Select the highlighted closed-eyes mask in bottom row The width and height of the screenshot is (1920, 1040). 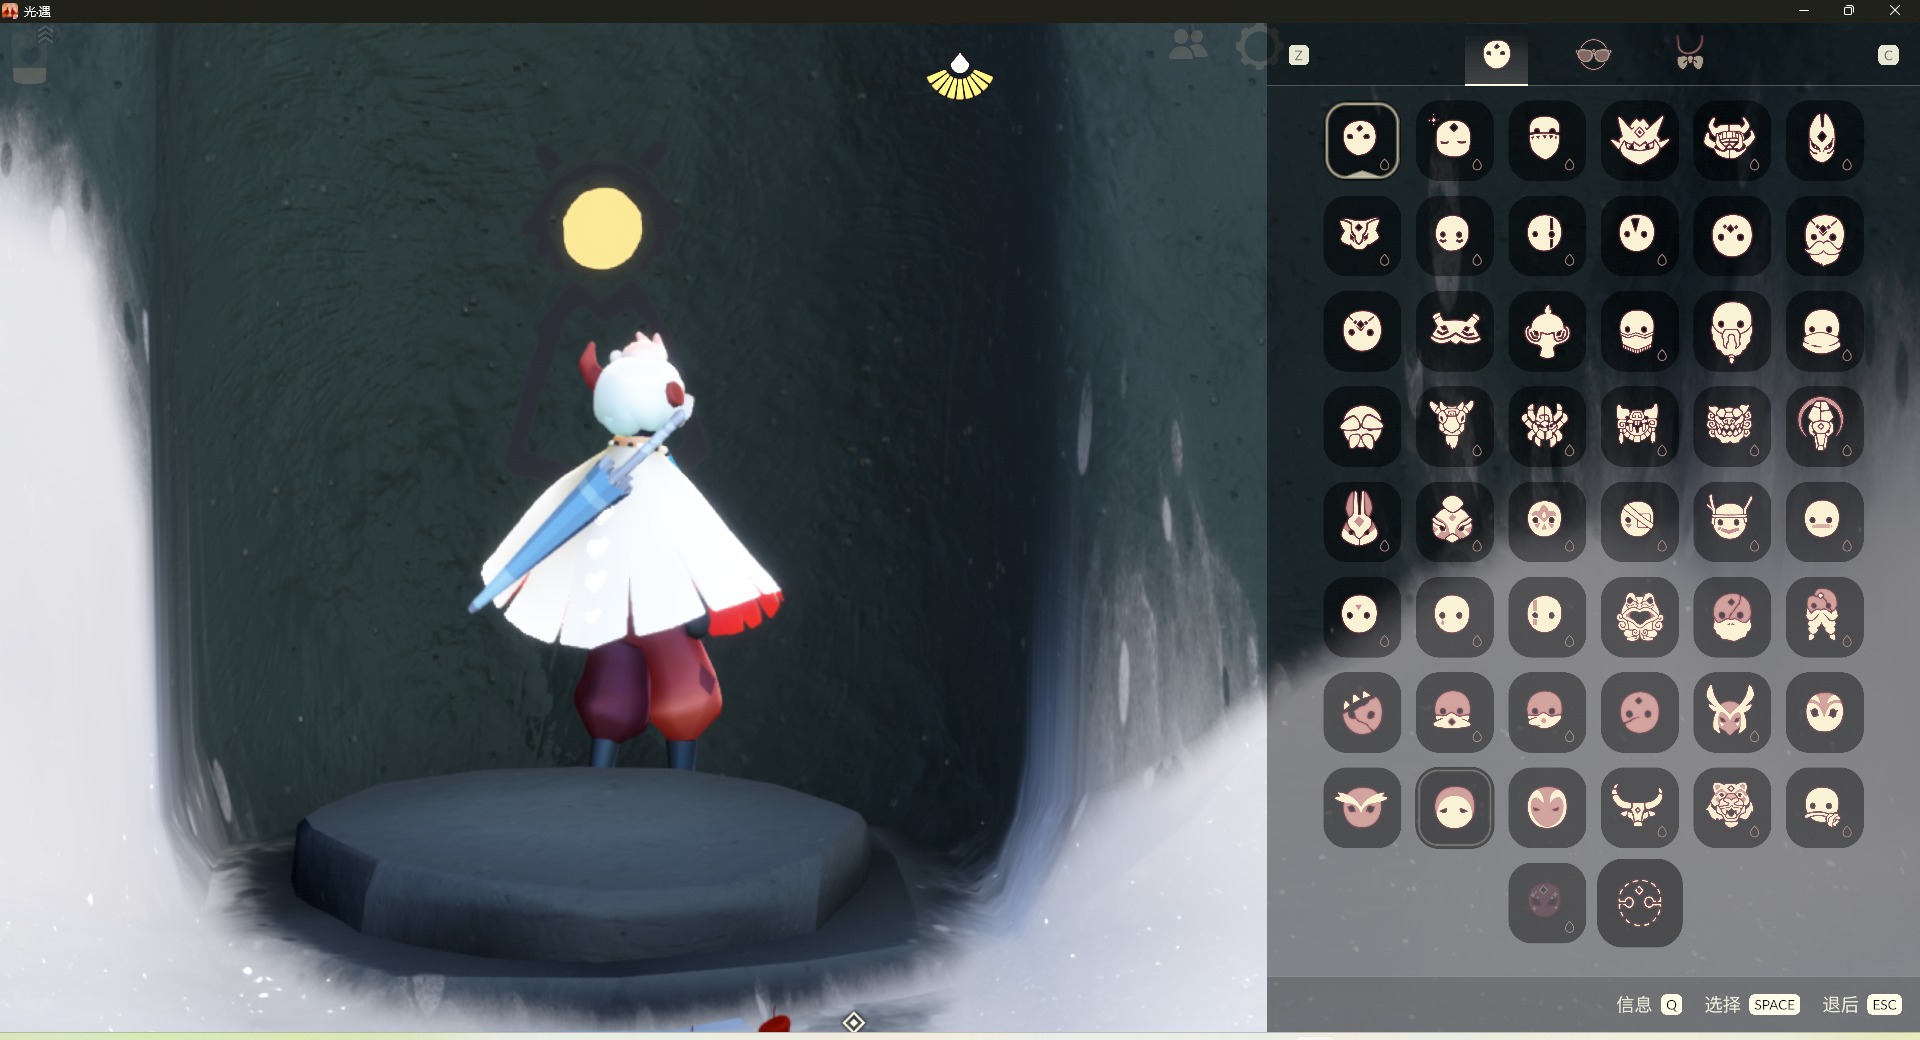(1454, 807)
